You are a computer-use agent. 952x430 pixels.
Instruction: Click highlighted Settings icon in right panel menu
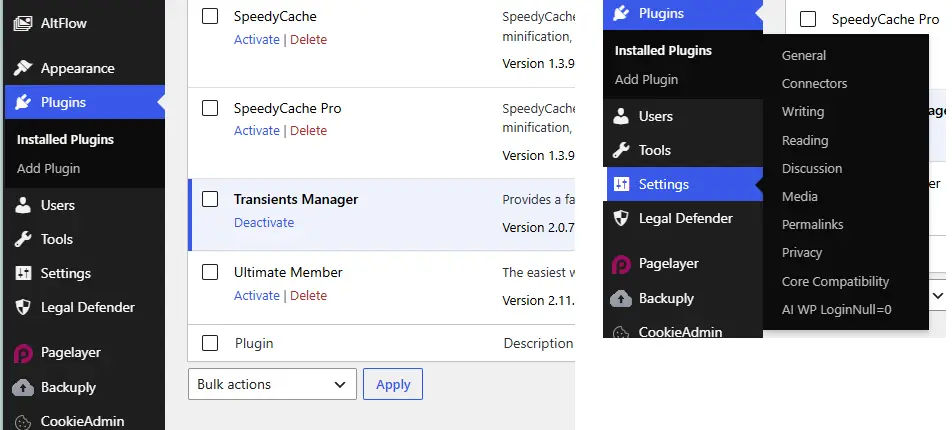pos(621,184)
